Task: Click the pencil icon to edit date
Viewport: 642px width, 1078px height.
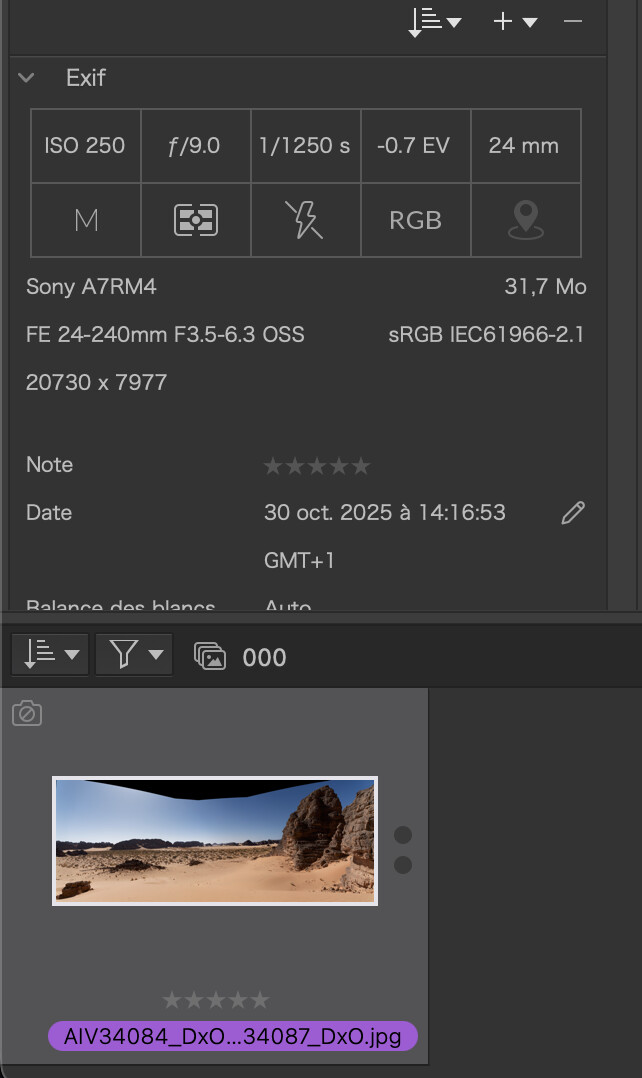Action: coord(572,514)
